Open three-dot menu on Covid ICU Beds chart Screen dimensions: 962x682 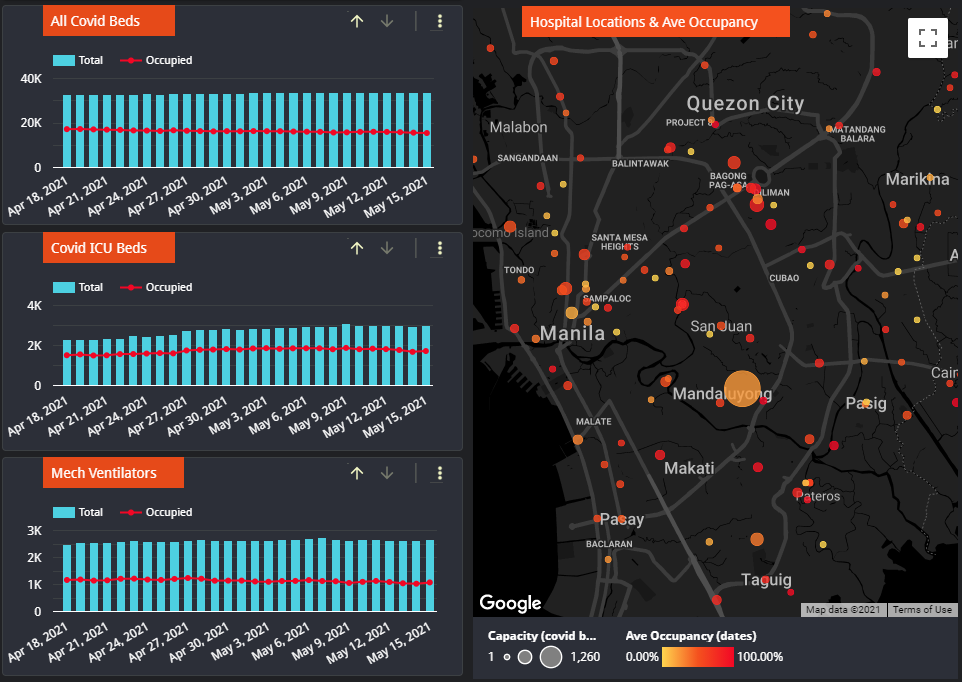click(x=439, y=248)
